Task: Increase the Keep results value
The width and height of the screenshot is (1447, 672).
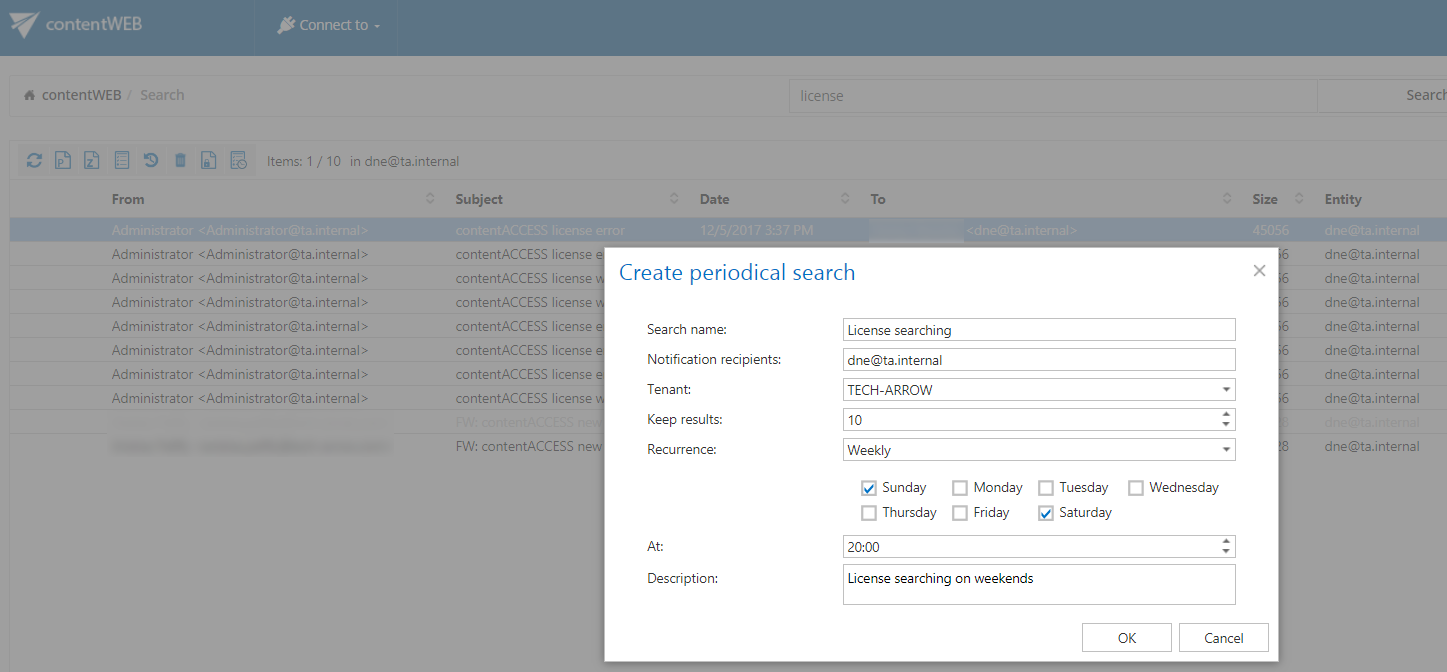Action: [1226, 414]
